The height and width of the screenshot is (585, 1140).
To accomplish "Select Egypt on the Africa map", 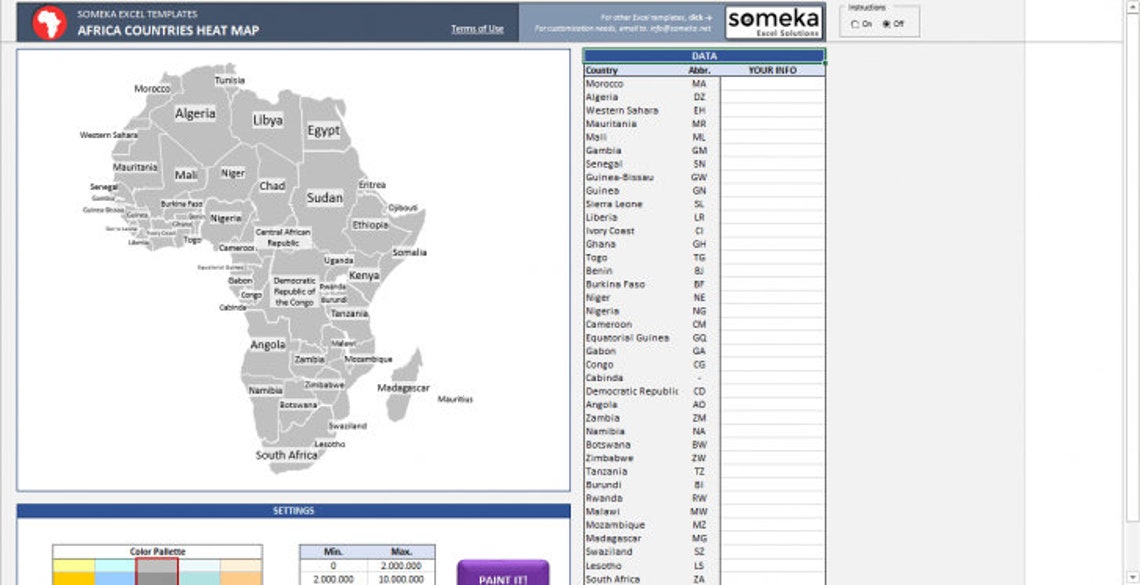I will 325,130.
